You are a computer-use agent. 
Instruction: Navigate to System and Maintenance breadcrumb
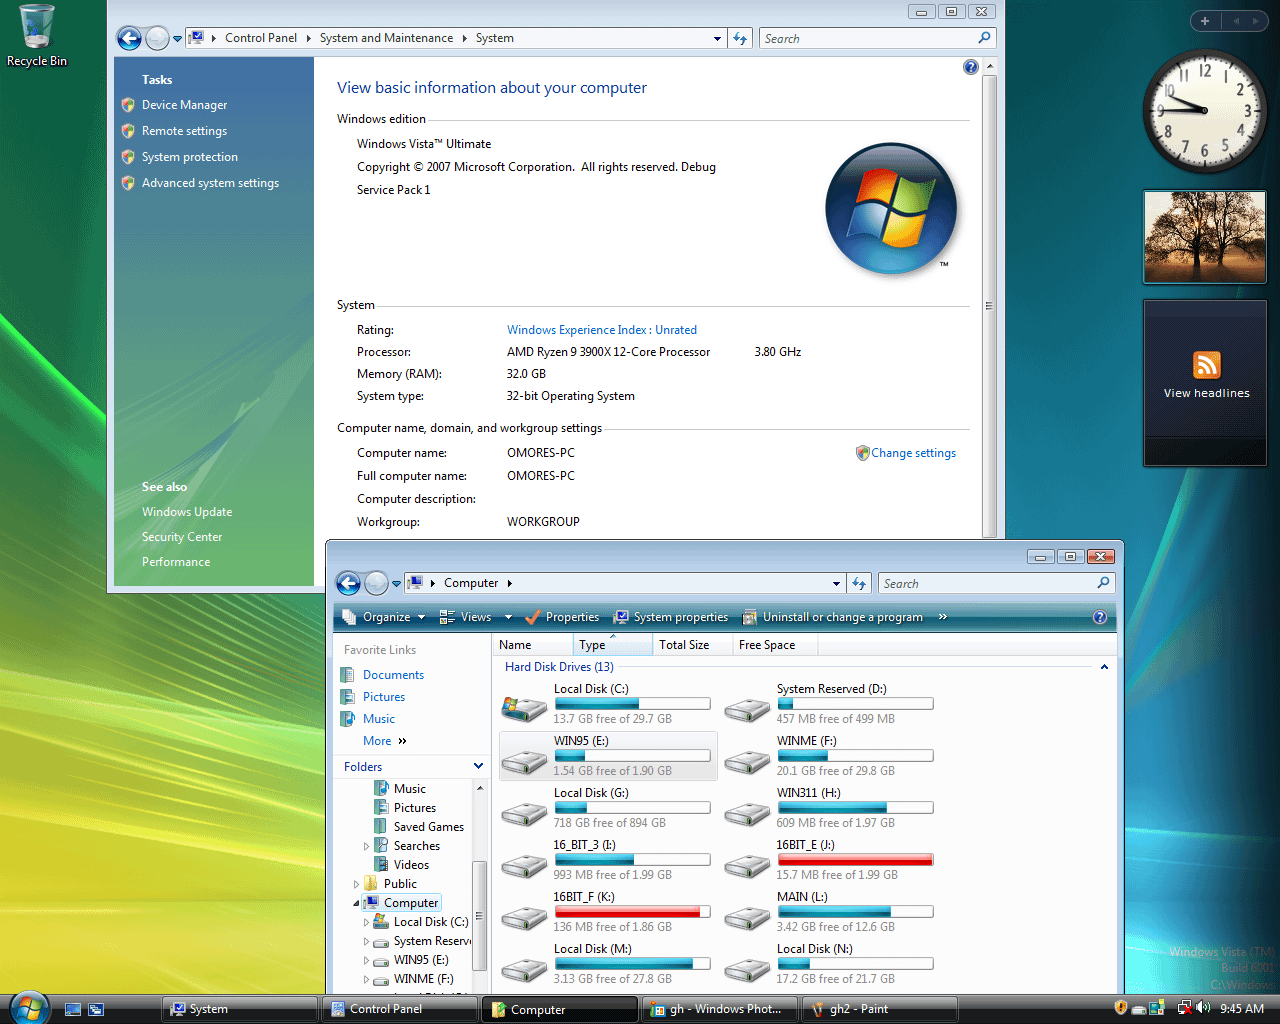[x=386, y=37]
